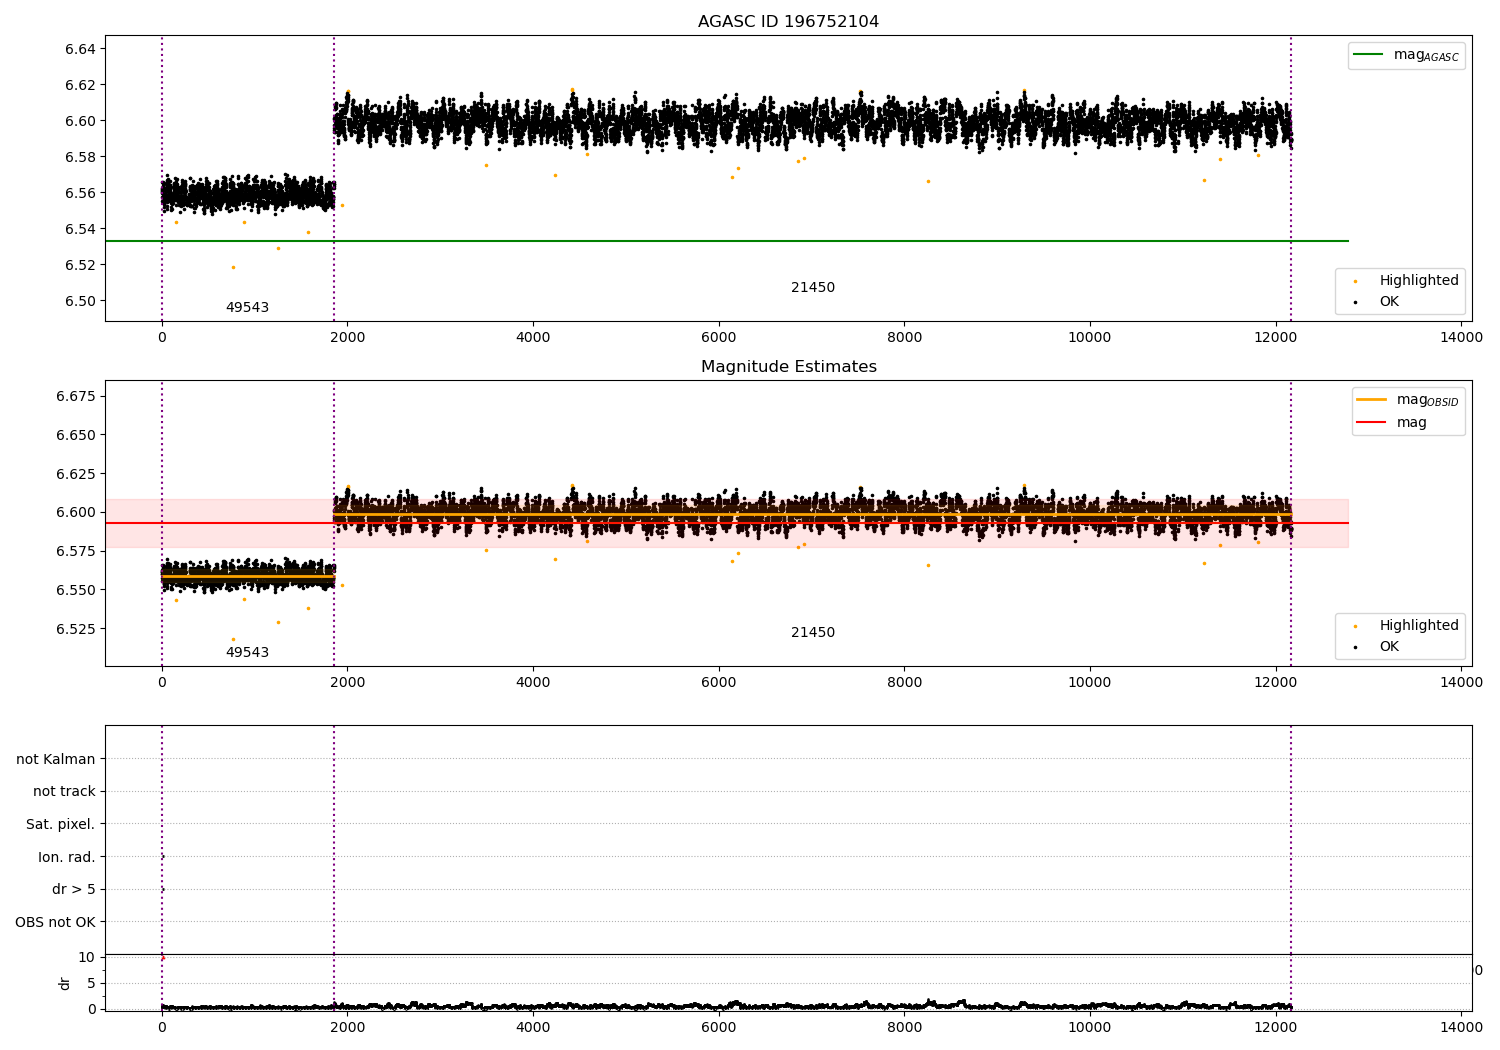Screen dimensions: 1500x1050
Task: Click x-axis tick 4000 under Magnitude Estimates panel
Action: coord(533,683)
